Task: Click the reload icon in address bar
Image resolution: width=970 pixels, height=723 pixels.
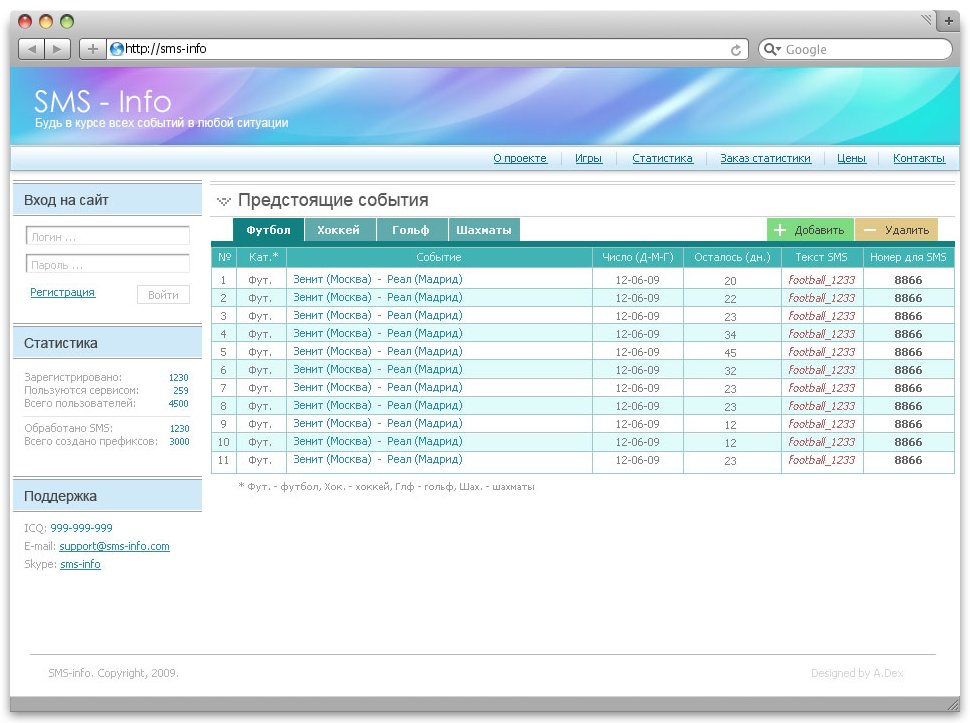Action: (737, 49)
